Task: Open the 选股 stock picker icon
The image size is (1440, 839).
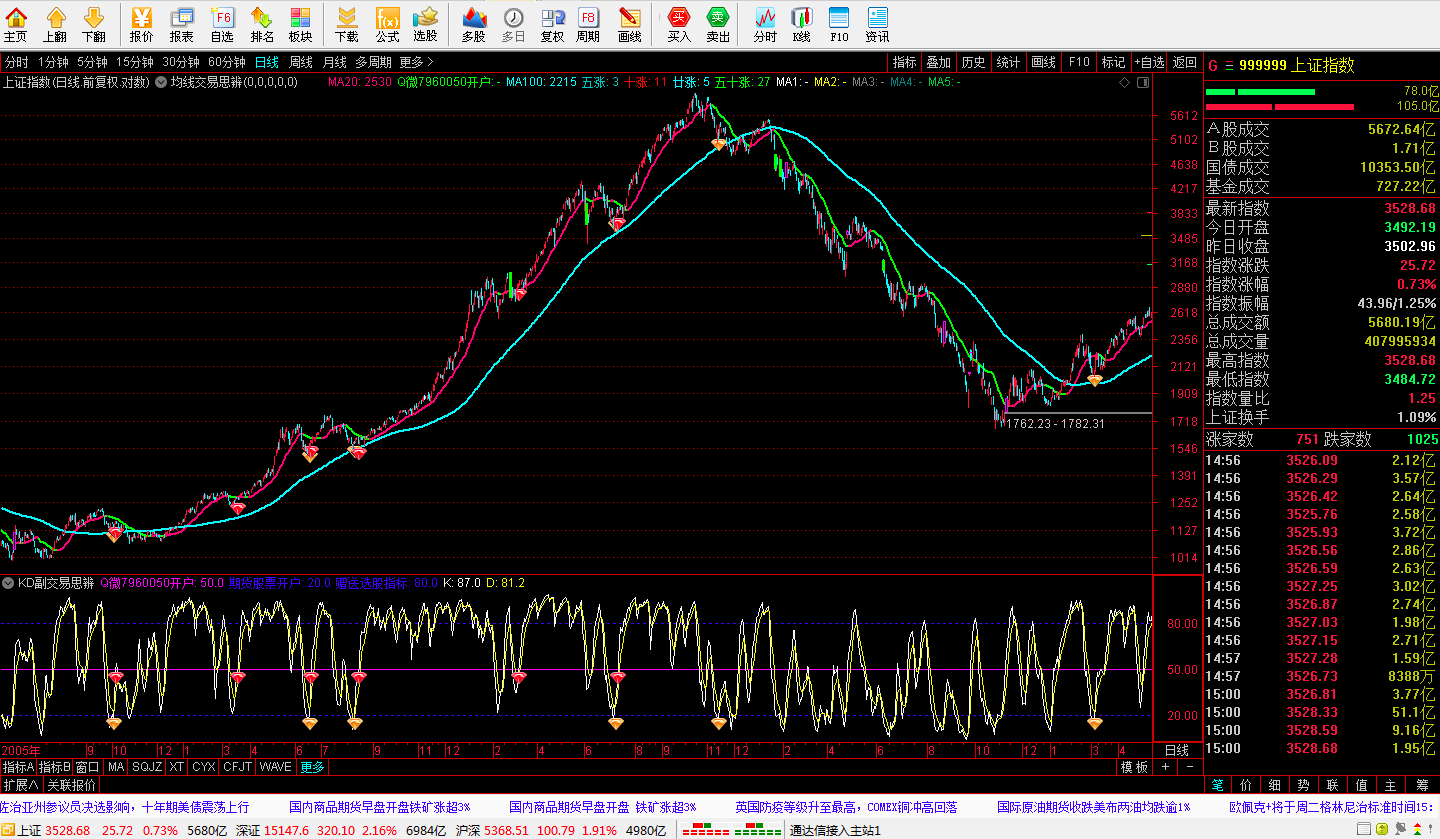Action: [425, 24]
